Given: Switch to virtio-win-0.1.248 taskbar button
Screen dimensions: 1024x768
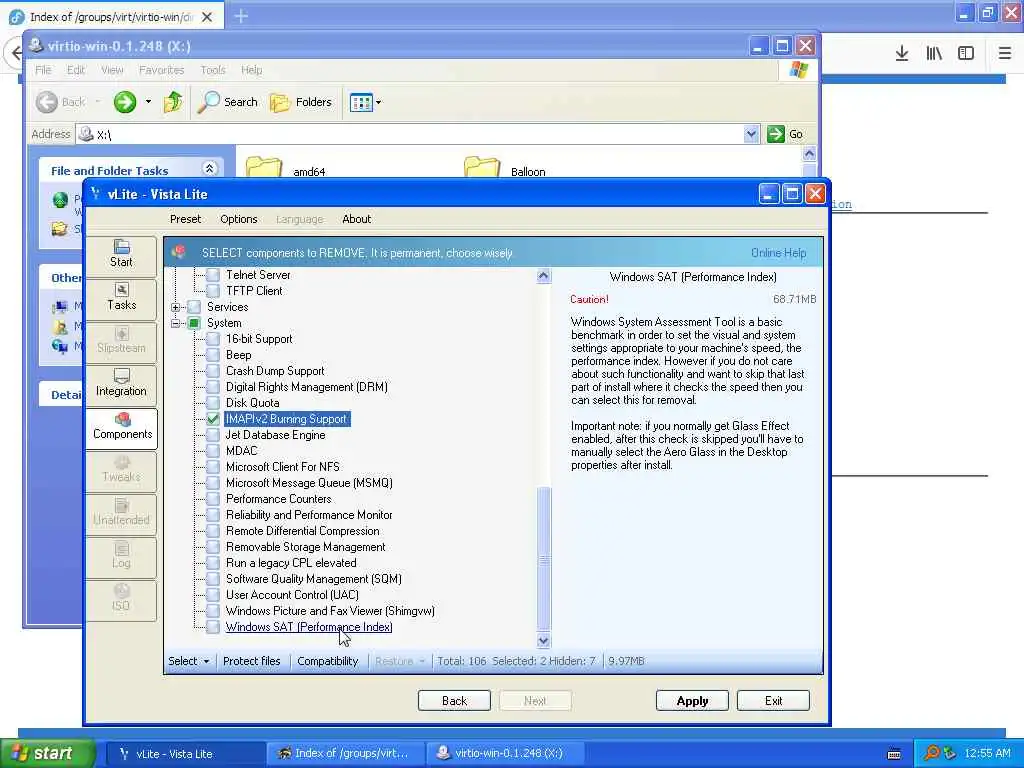Looking at the screenshot, I should pos(504,754).
